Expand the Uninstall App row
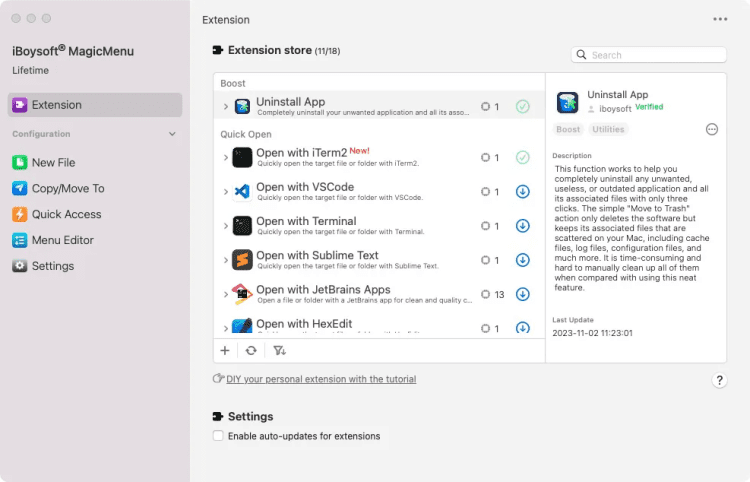Screen dimensions: 750x482 tap(226, 106)
